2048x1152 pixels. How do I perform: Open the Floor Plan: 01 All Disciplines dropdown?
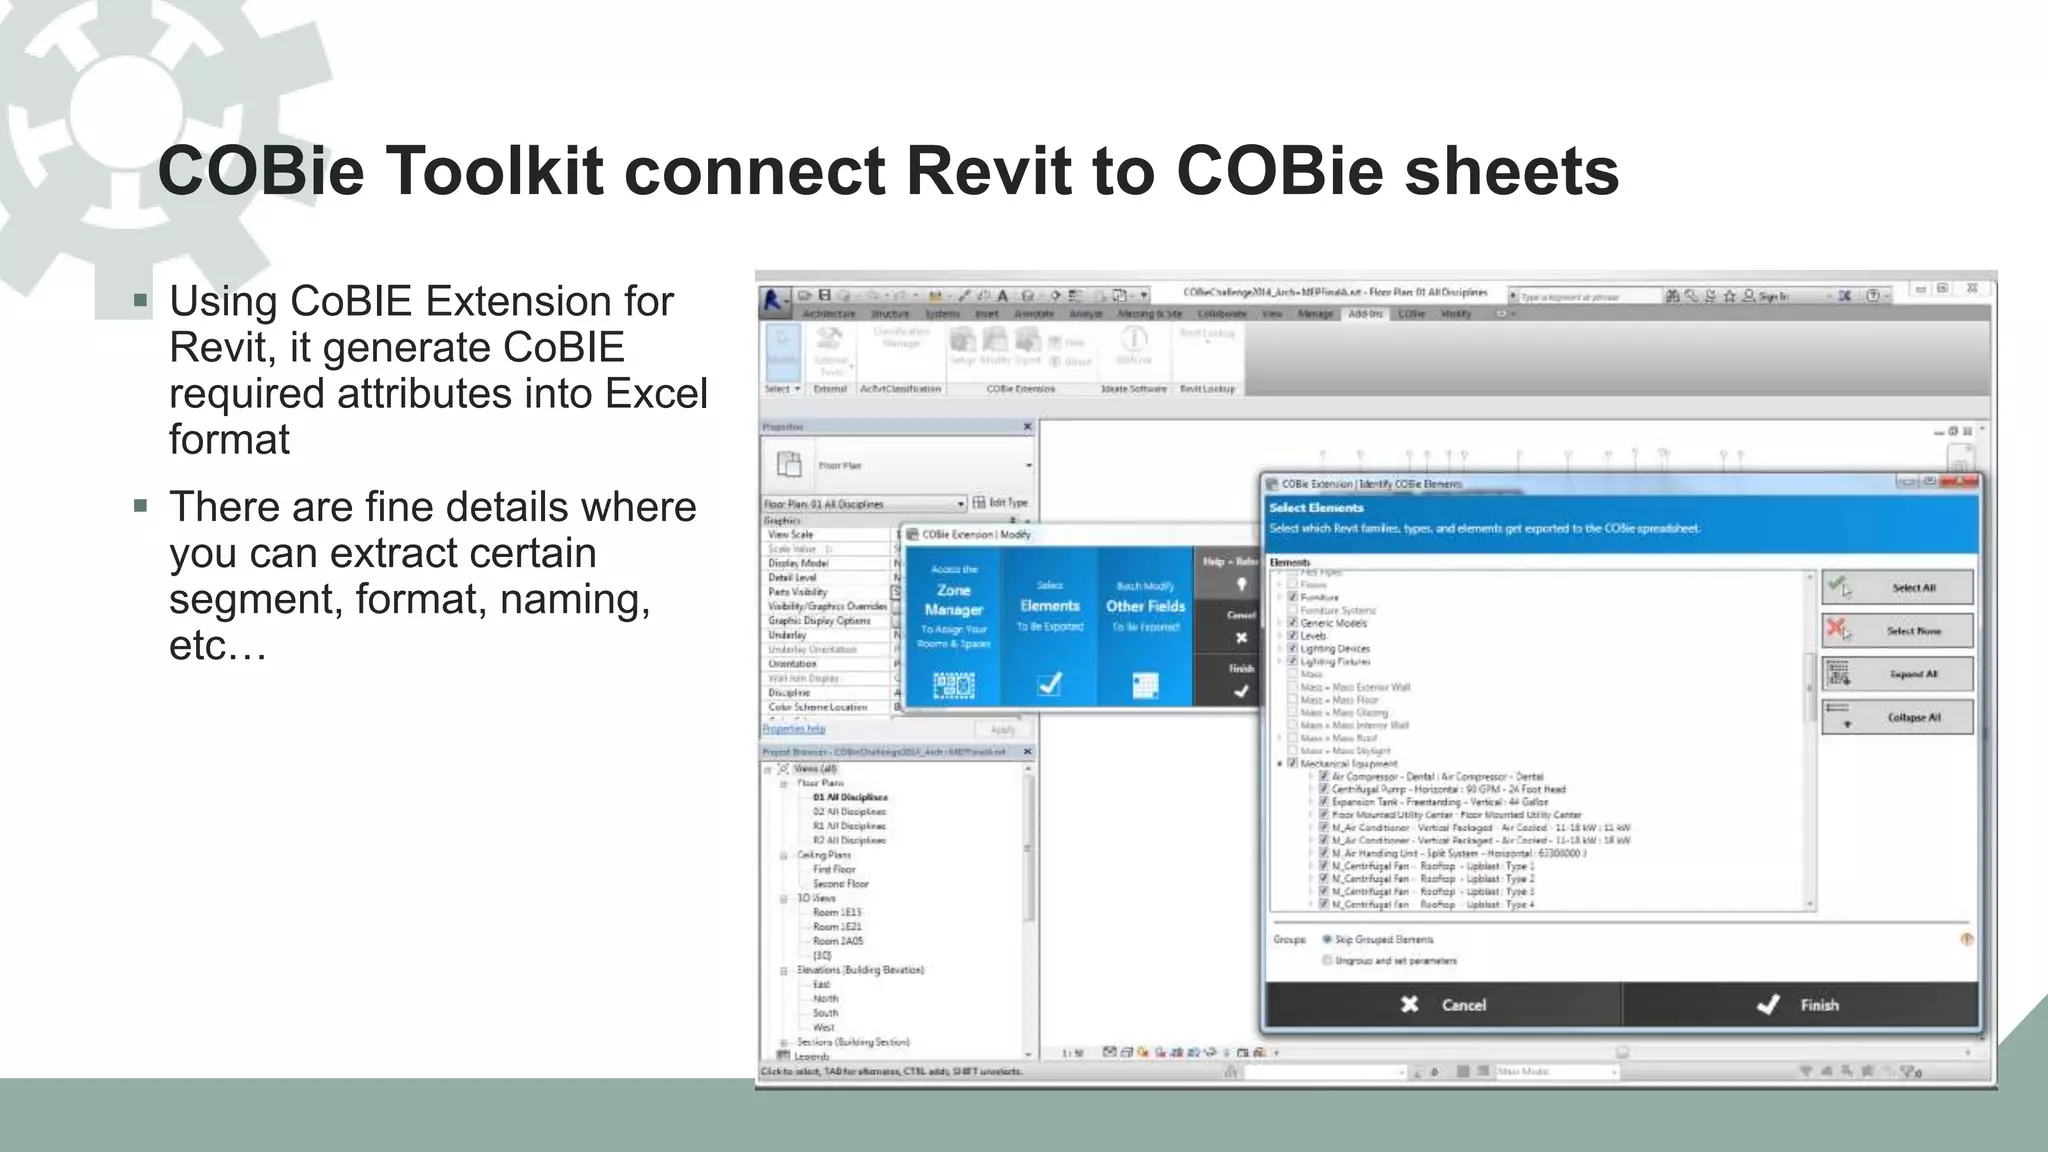click(x=960, y=504)
